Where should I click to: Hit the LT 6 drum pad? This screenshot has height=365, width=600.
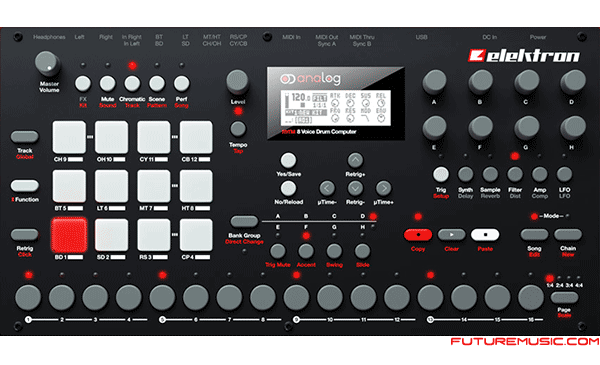pyautogui.click(x=111, y=186)
